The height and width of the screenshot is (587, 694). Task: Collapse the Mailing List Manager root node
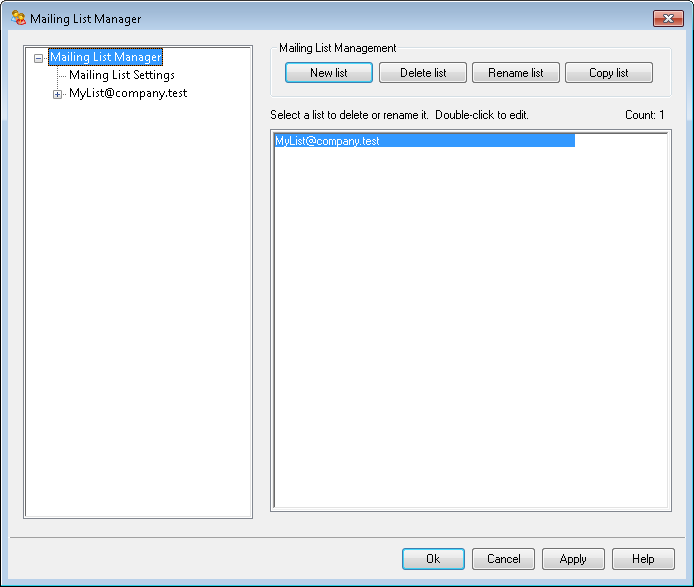click(x=39, y=58)
